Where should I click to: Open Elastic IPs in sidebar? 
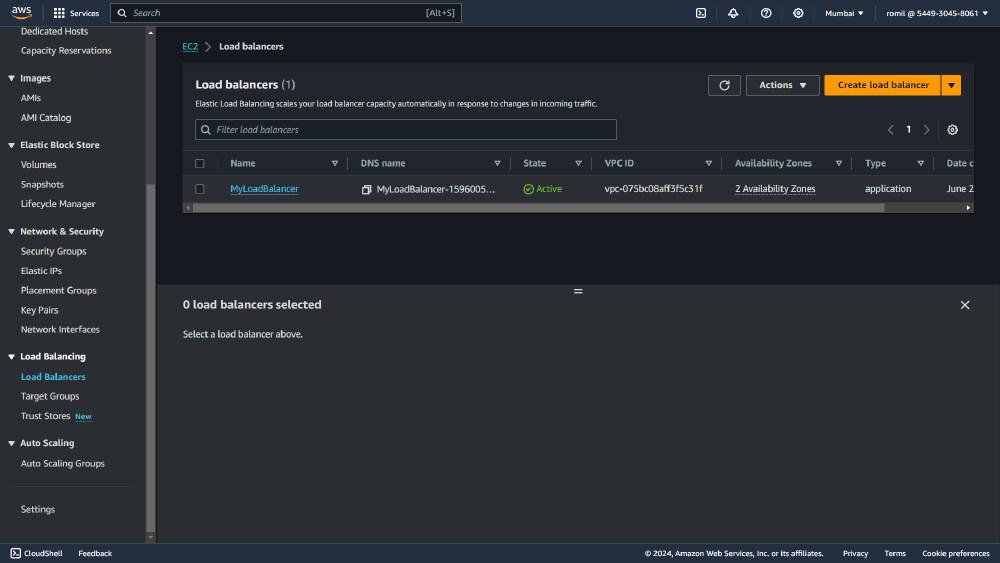41,271
